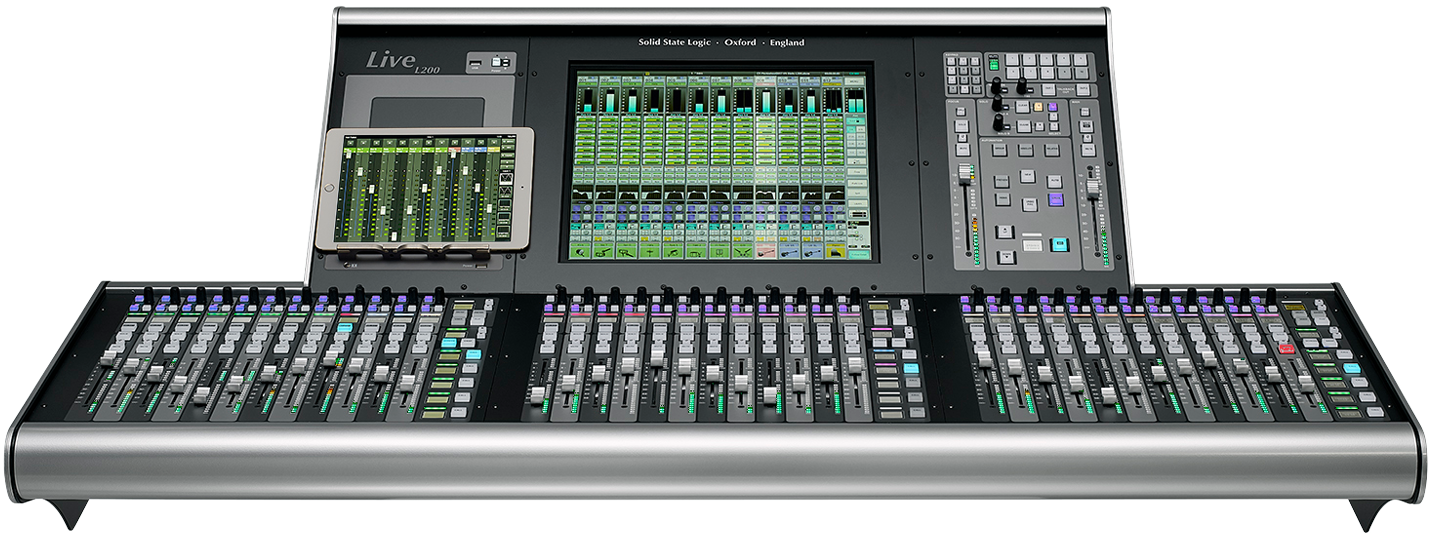Tap the pink guitar icon on the touchscreen
Image resolution: width=1438 pixels, height=541 pixels.
pyautogui.click(x=768, y=252)
